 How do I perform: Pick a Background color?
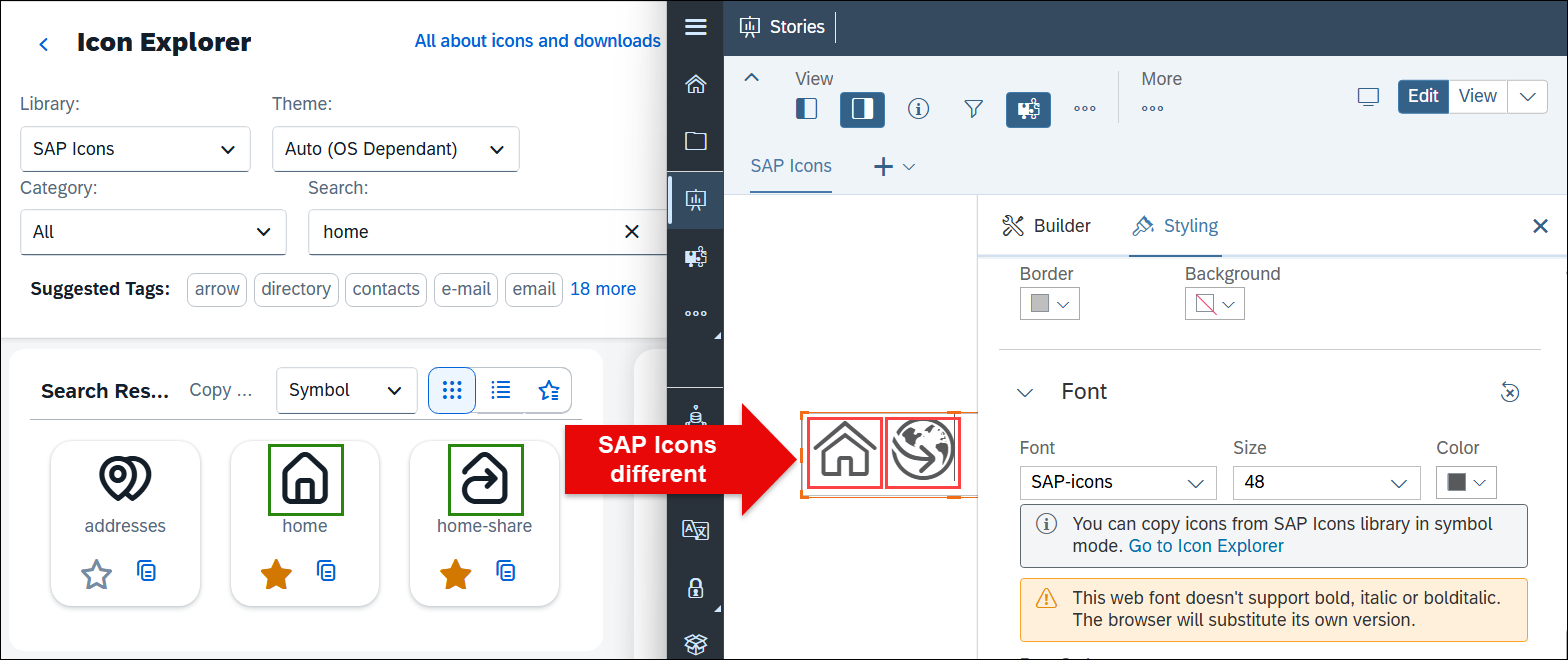1215,304
